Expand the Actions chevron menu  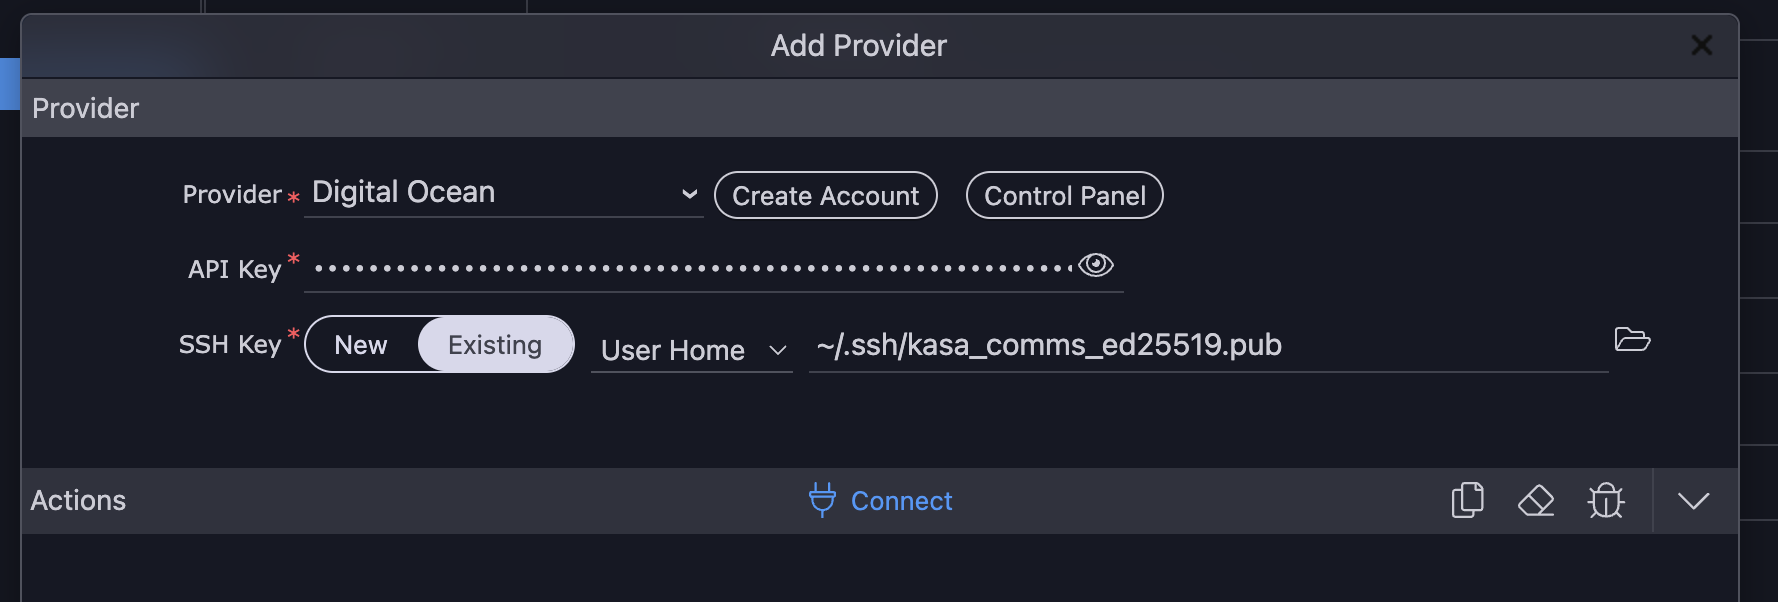click(x=1694, y=500)
